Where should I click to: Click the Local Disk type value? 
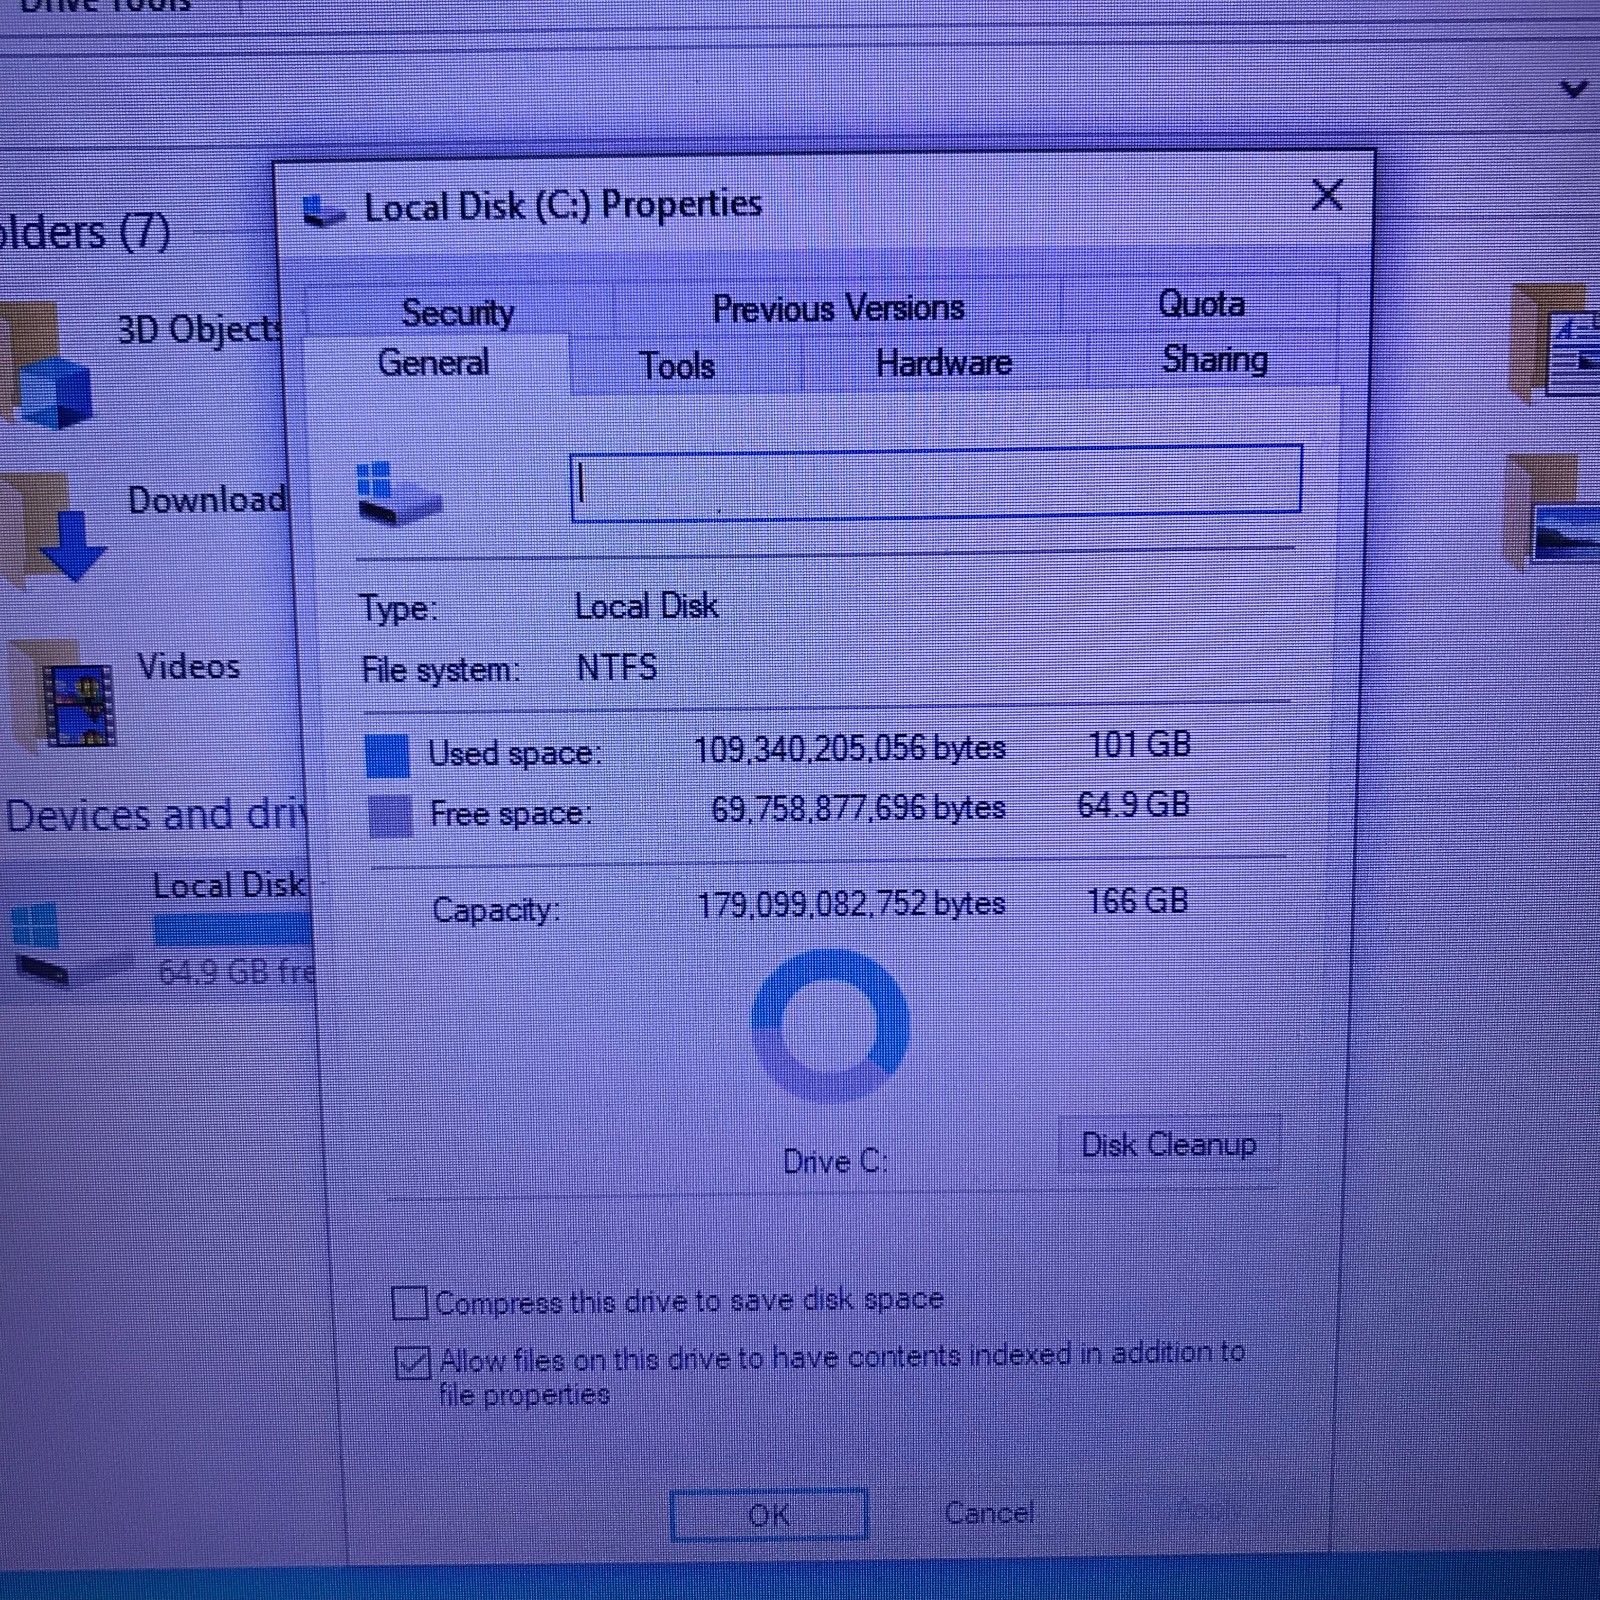pyautogui.click(x=646, y=606)
